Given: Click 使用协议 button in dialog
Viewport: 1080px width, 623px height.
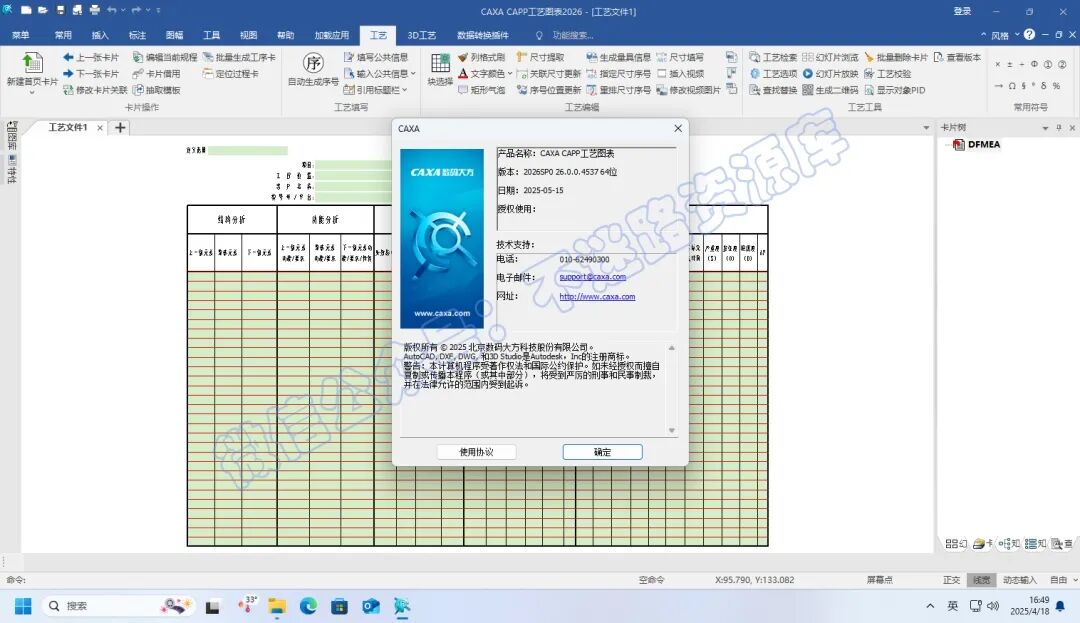Looking at the screenshot, I should tap(477, 452).
